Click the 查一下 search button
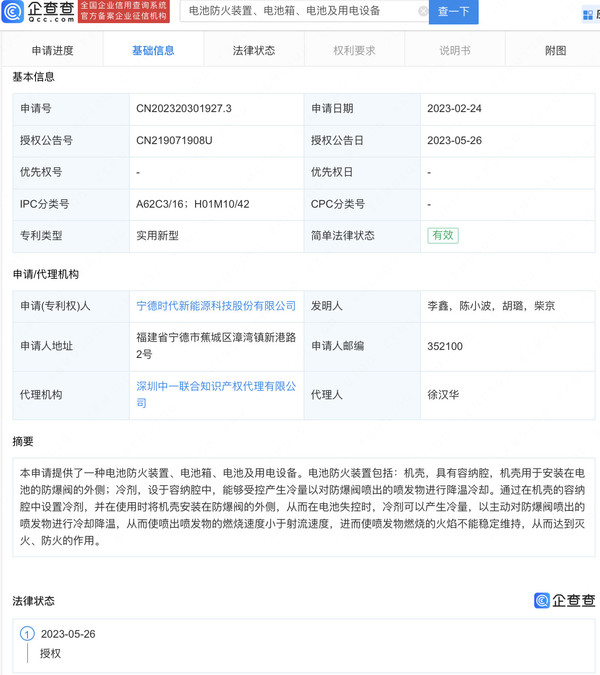The width and height of the screenshot is (600, 675). tap(453, 12)
